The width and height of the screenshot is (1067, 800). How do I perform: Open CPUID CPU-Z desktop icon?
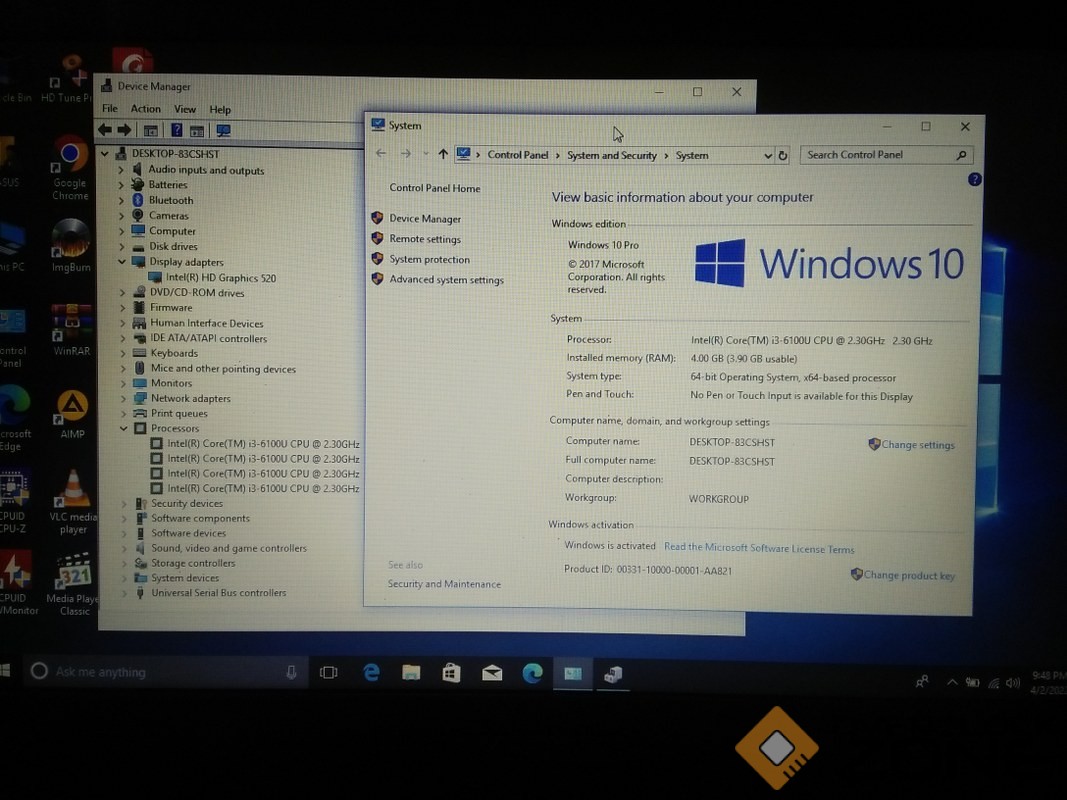(x=13, y=501)
